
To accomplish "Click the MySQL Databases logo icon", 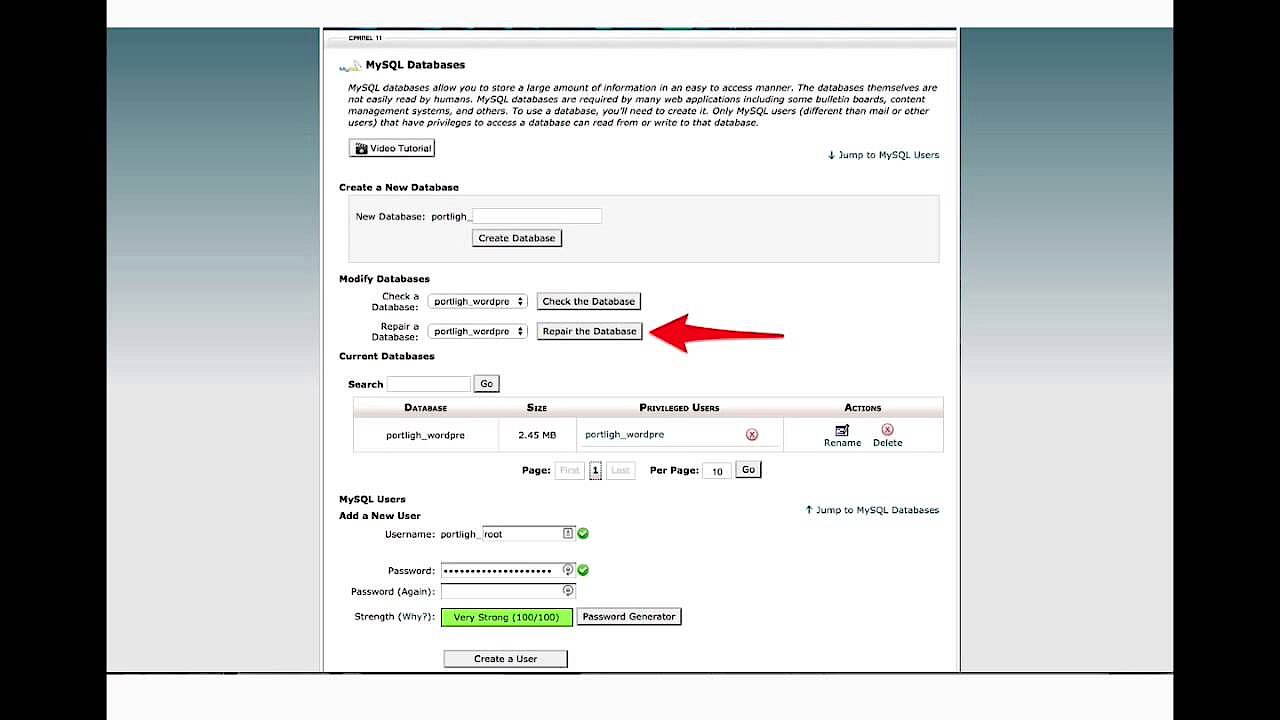I will point(349,66).
